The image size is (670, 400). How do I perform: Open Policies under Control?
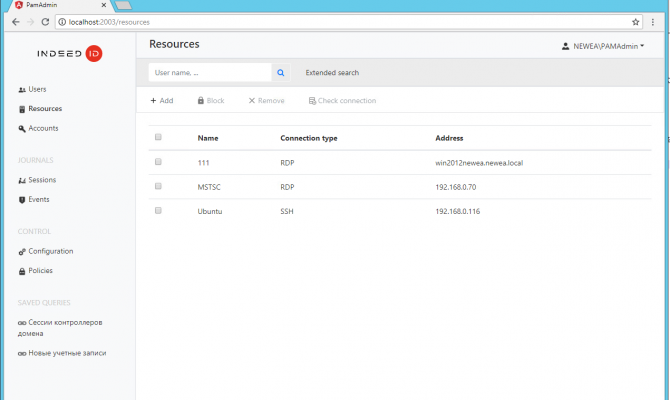tap(40, 271)
